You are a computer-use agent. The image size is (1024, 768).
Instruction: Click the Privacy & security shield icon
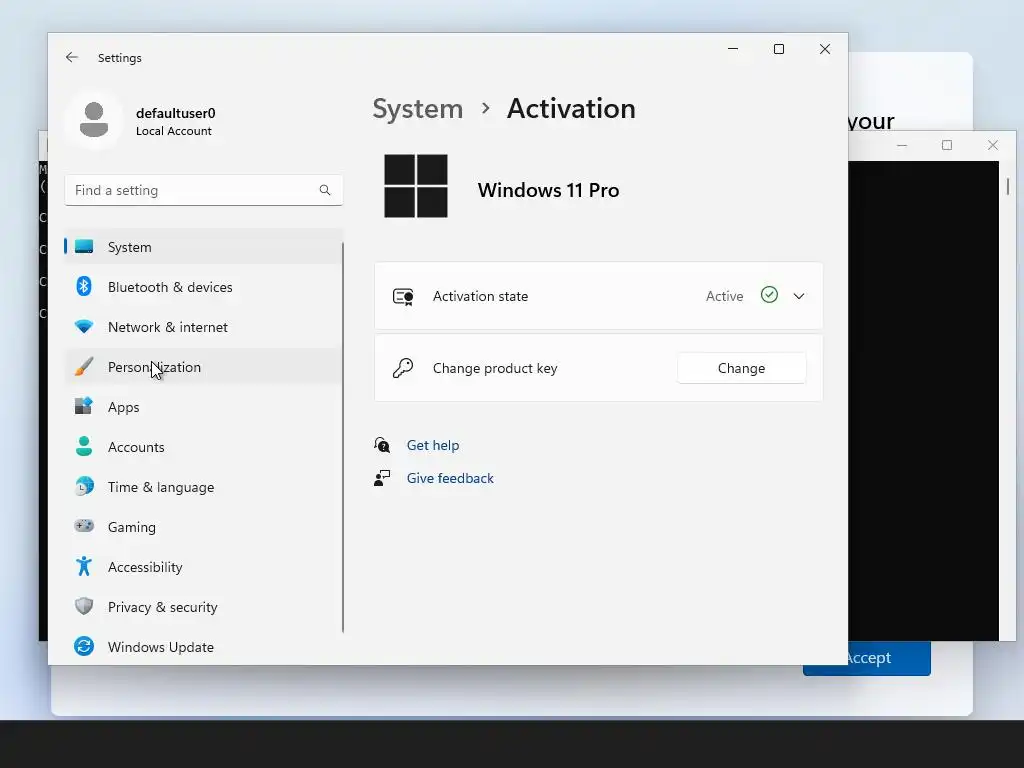coord(84,607)
